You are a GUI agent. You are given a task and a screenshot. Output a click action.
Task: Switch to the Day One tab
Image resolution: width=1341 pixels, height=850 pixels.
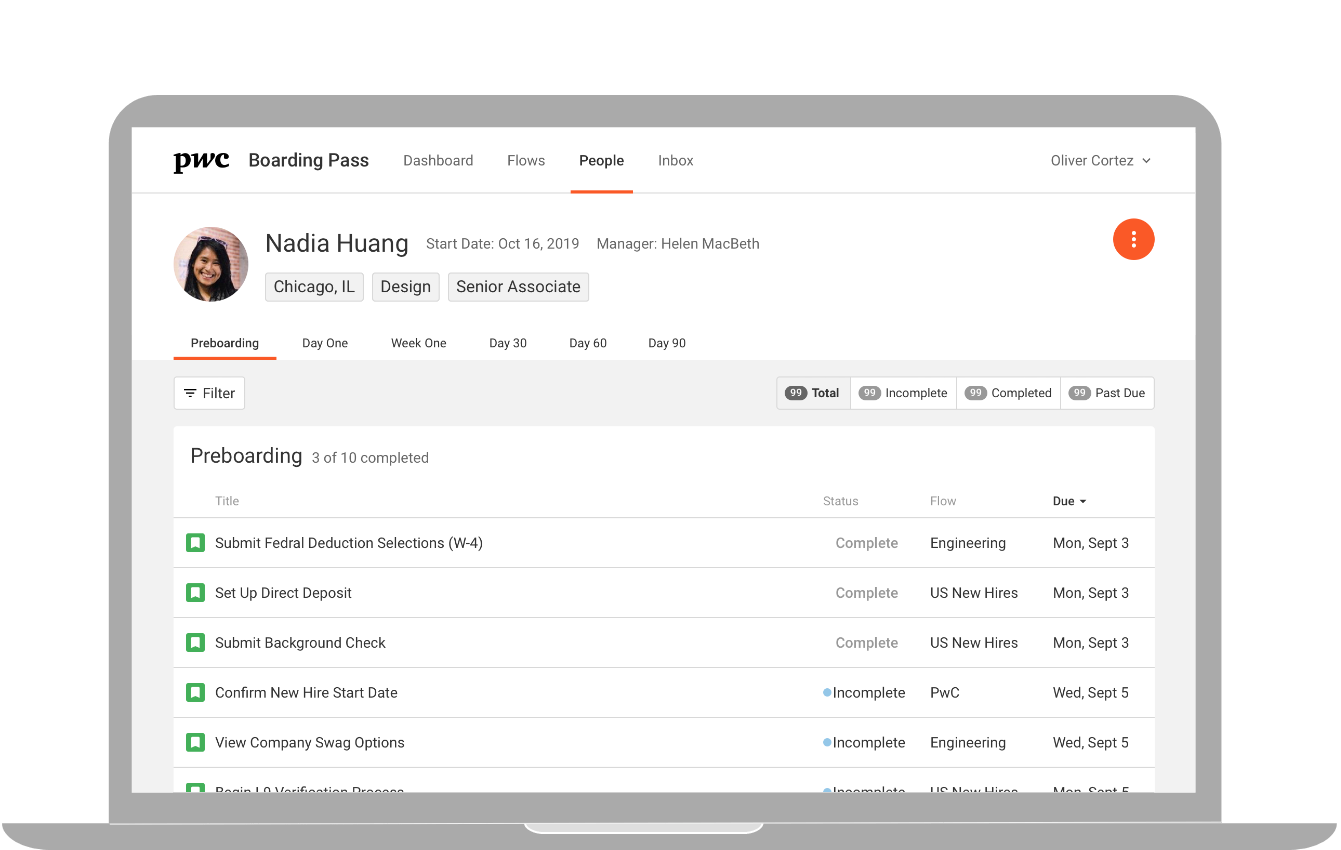coord(325,343)
